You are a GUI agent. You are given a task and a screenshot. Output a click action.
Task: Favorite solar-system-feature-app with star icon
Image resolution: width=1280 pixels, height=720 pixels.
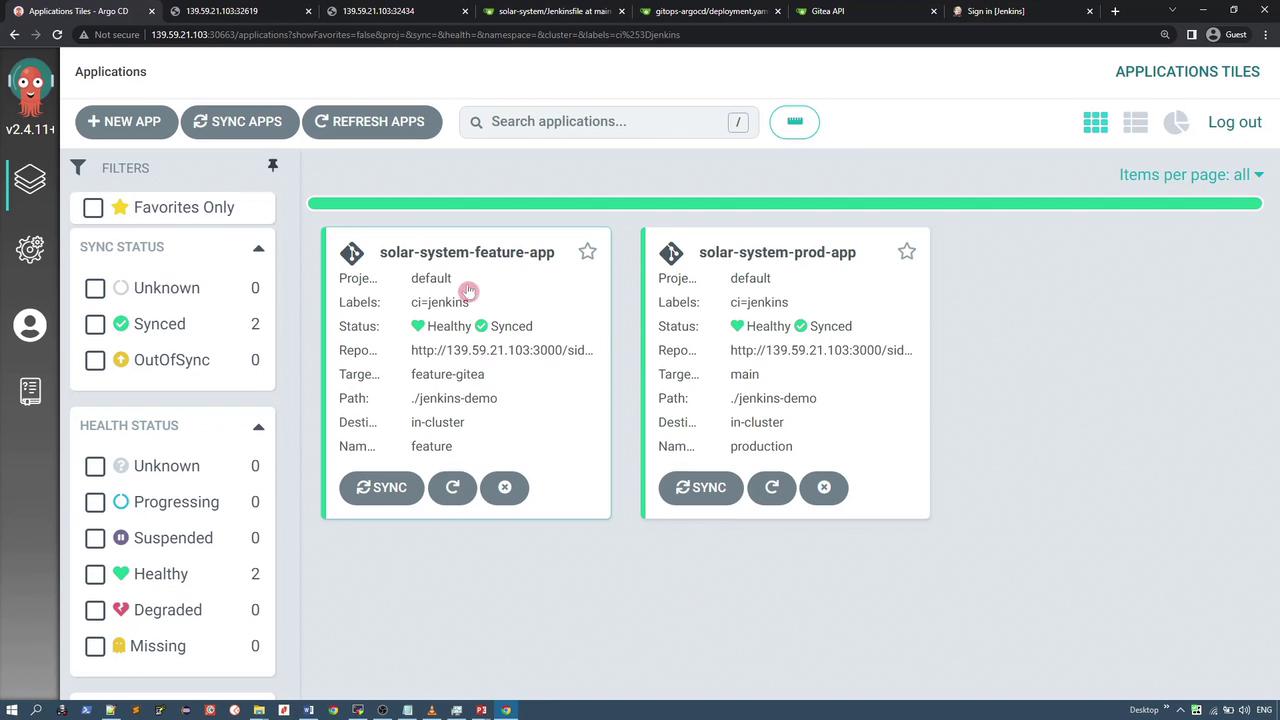[587, 252]
